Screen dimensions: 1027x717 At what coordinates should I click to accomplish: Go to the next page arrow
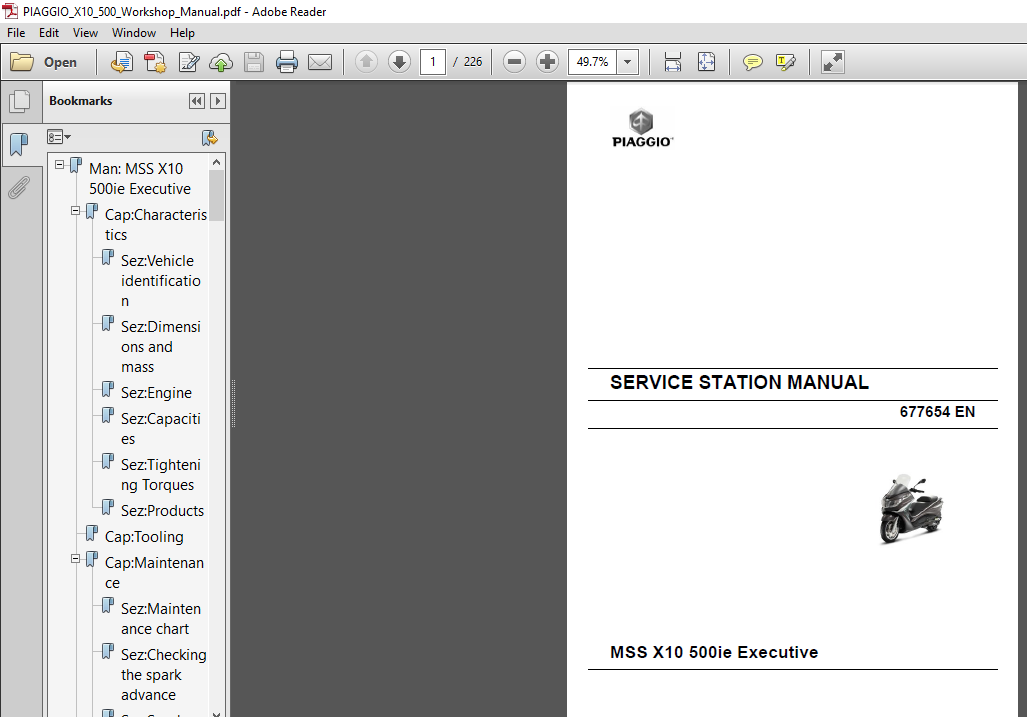[x=399, y=62]
